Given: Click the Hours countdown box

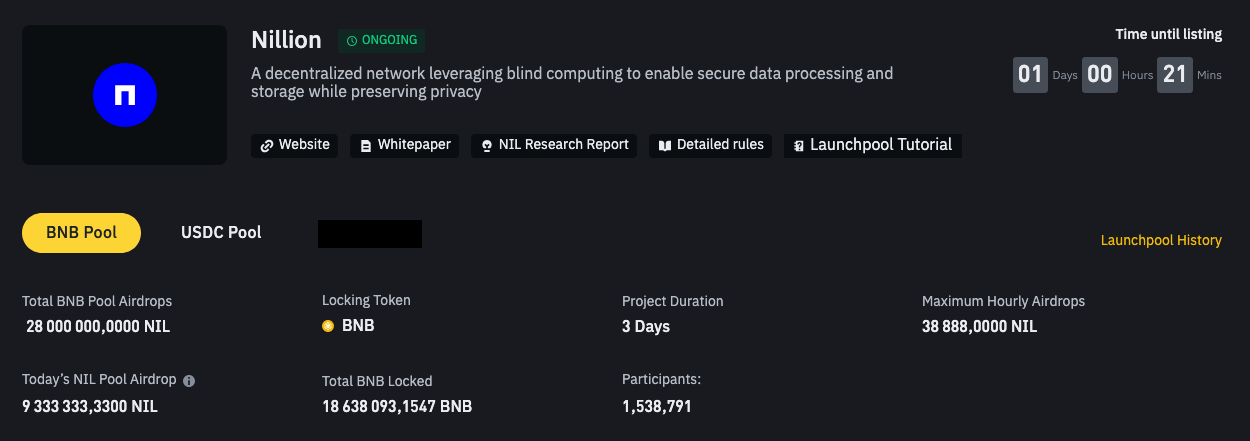Looking at the screenshot, I should pos(1100,75).
